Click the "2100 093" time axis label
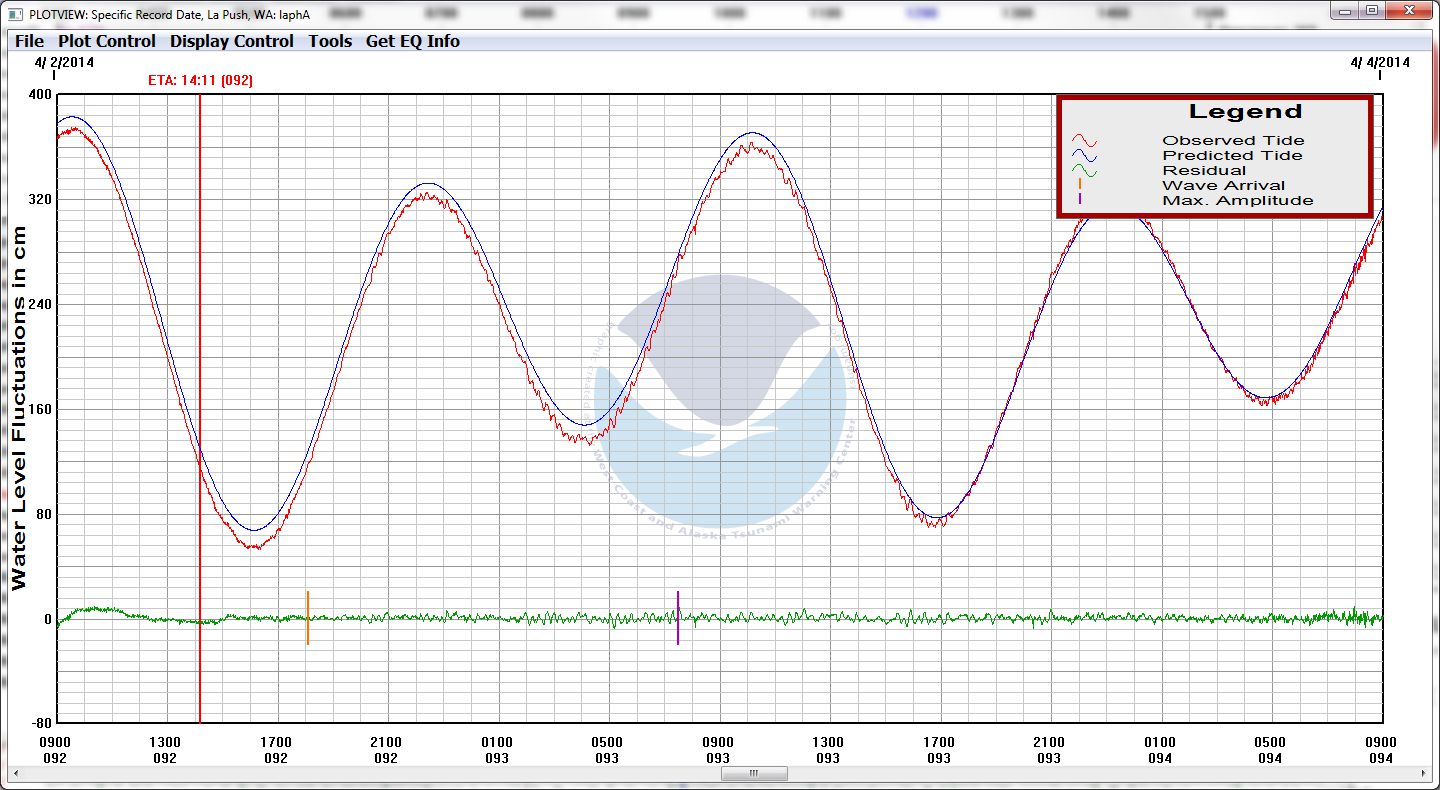The height and width of the screenshot is (790, 1440). click(x=1049, y=750)
